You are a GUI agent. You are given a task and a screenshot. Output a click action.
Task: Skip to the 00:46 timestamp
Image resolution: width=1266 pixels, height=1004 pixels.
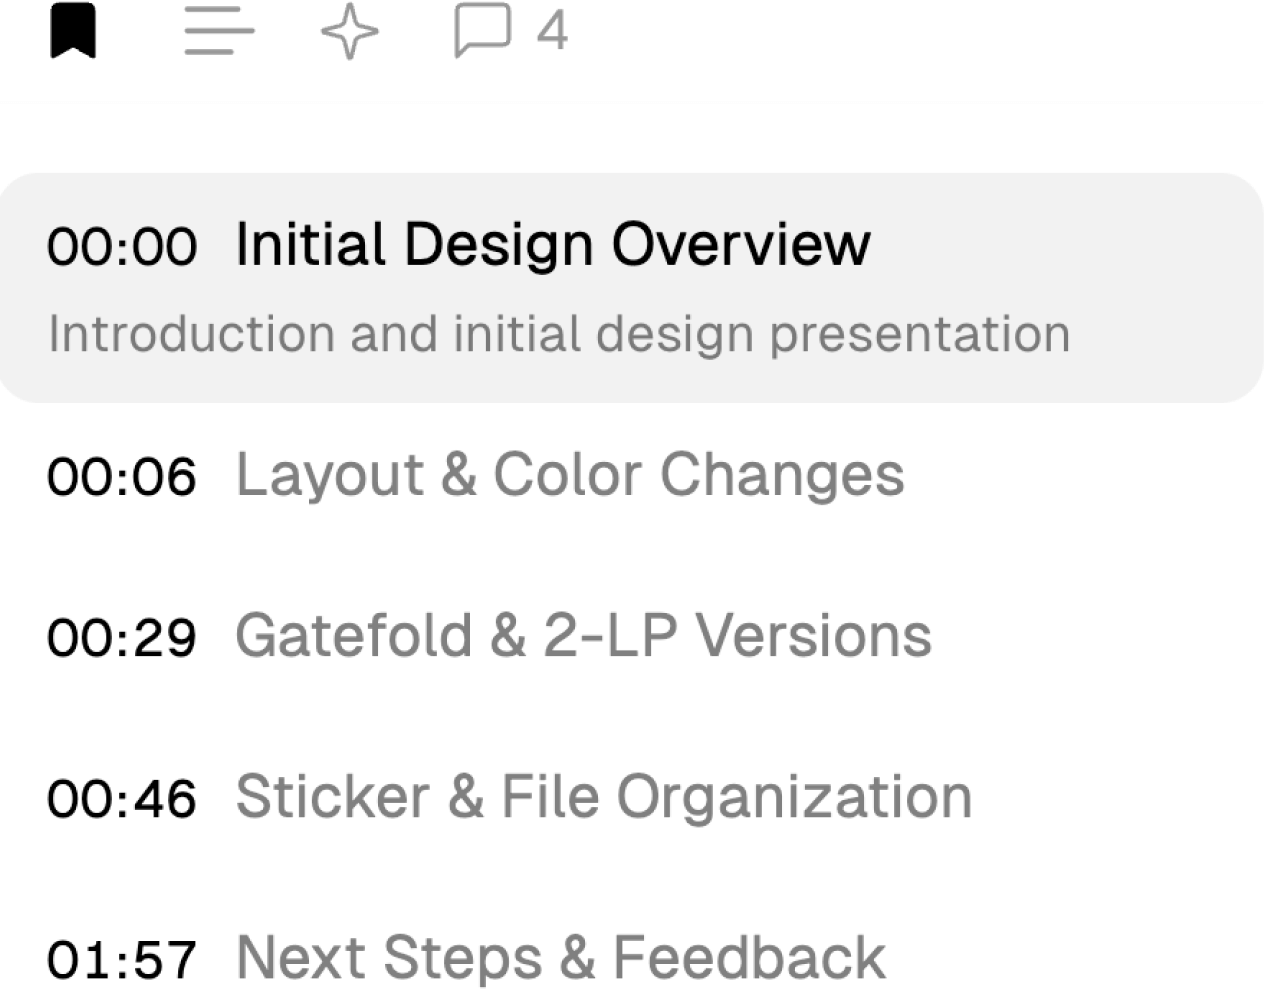tap(122, 800)
